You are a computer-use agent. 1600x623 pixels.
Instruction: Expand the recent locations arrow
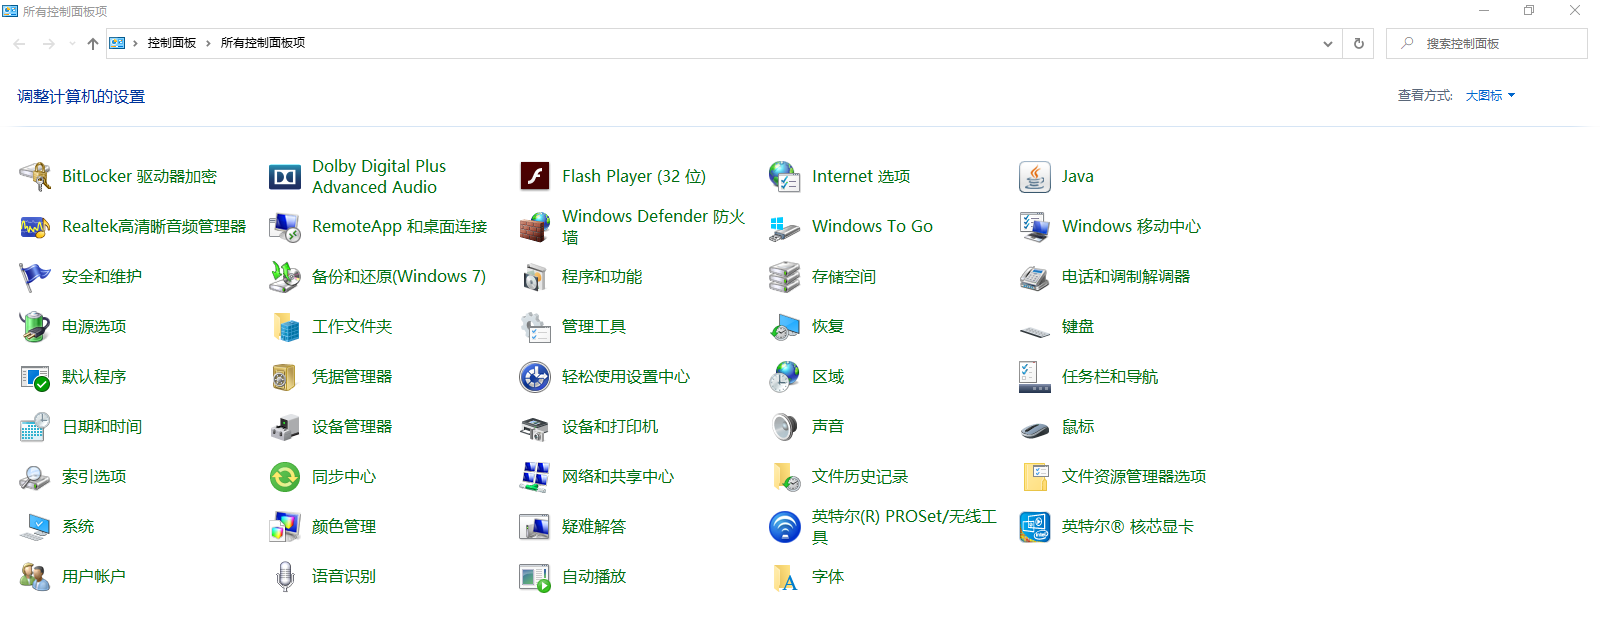coord(72,44)
